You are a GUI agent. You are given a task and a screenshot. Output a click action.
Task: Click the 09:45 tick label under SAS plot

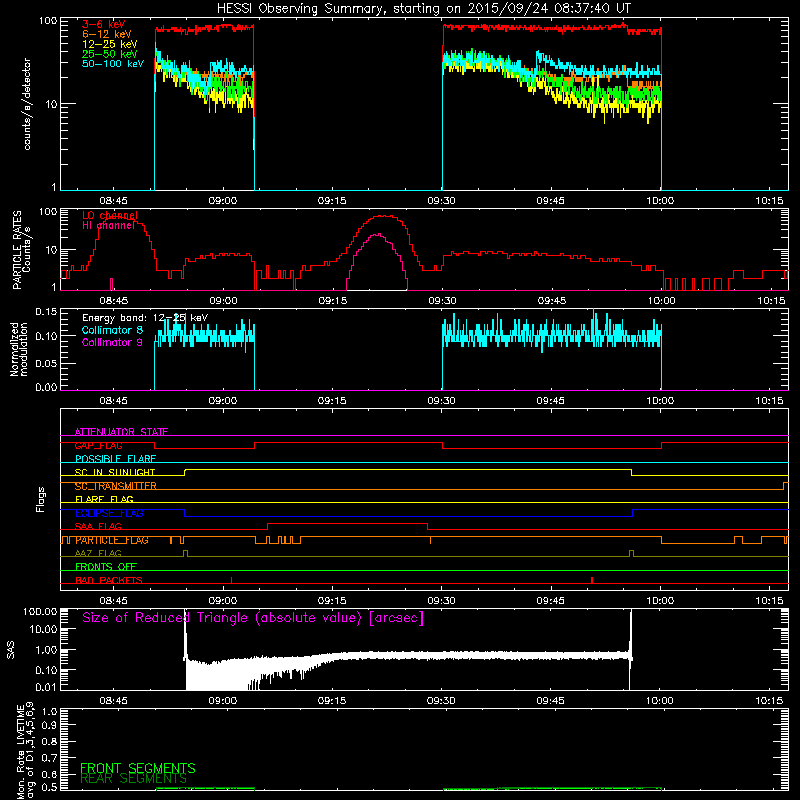[x=551, y=701]
